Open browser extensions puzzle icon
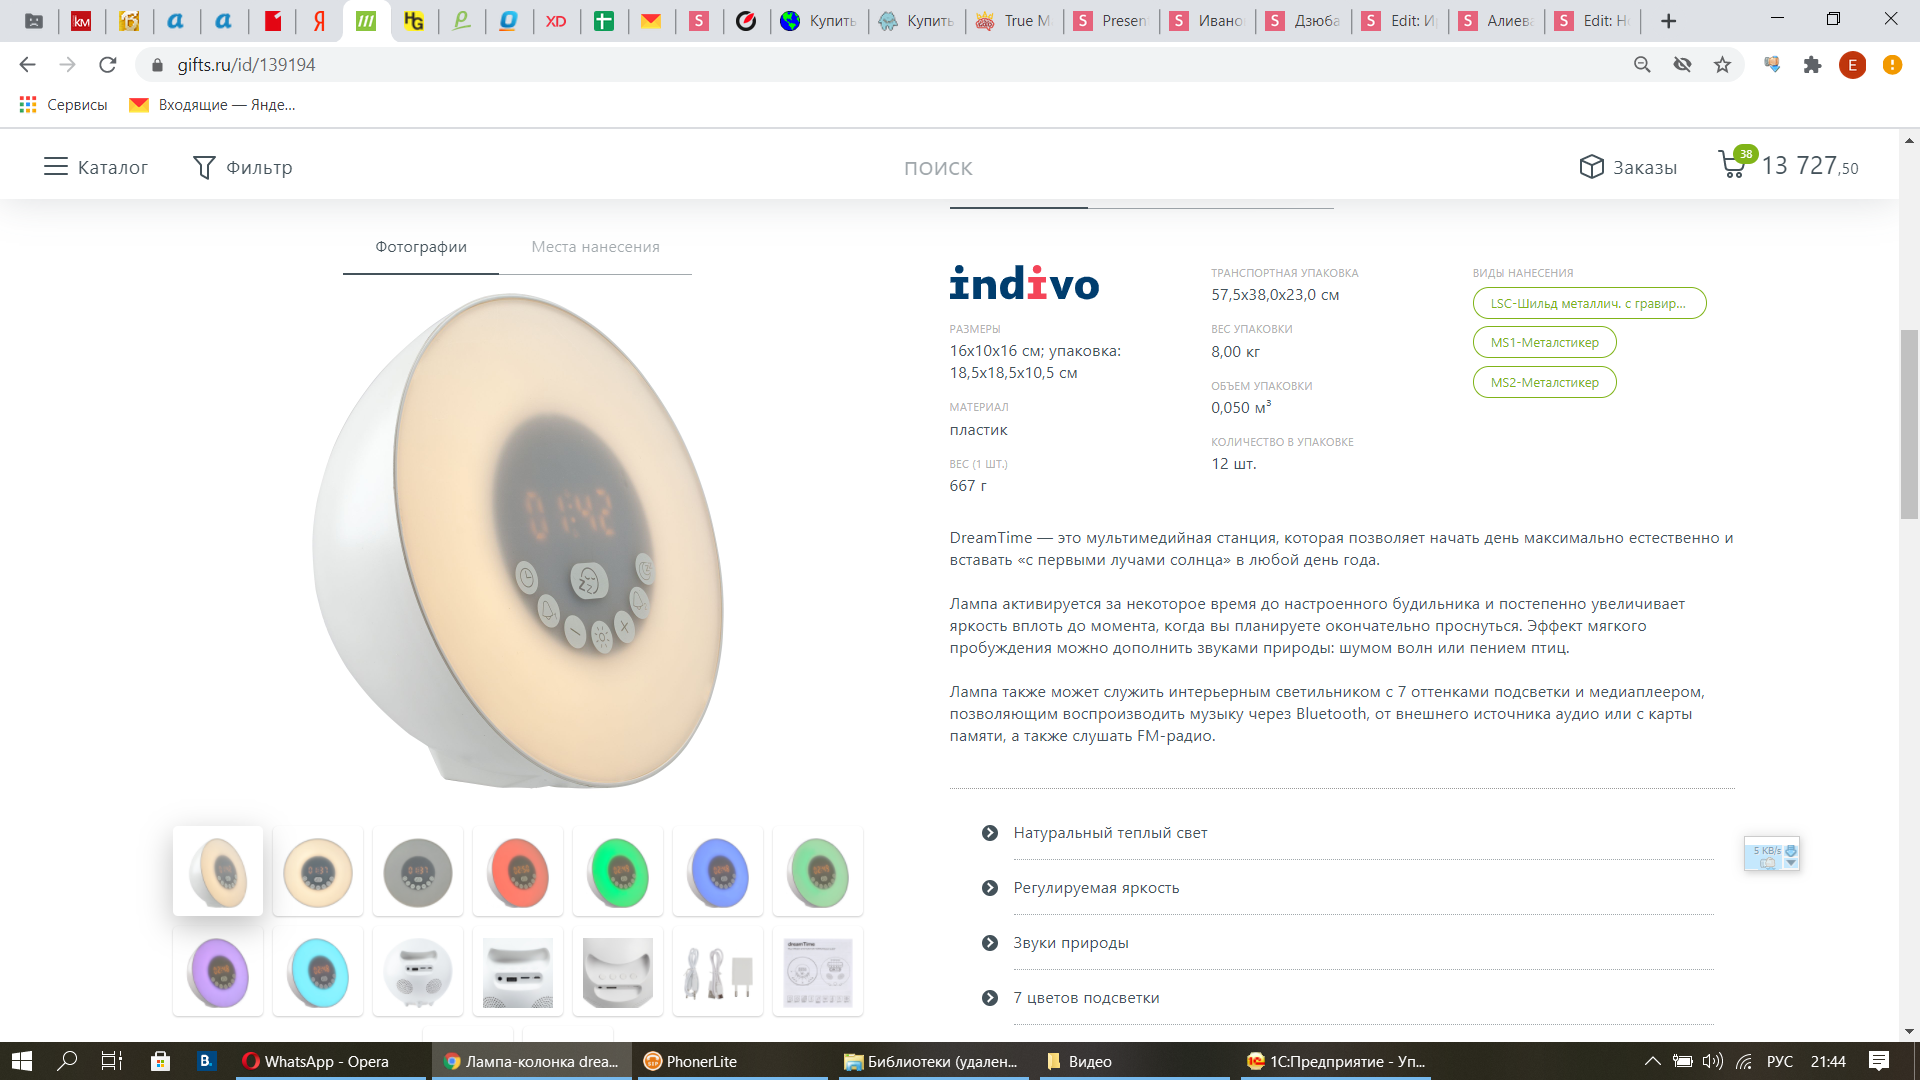Screen dimensions: 1920x1080 tap(1812, 65)
